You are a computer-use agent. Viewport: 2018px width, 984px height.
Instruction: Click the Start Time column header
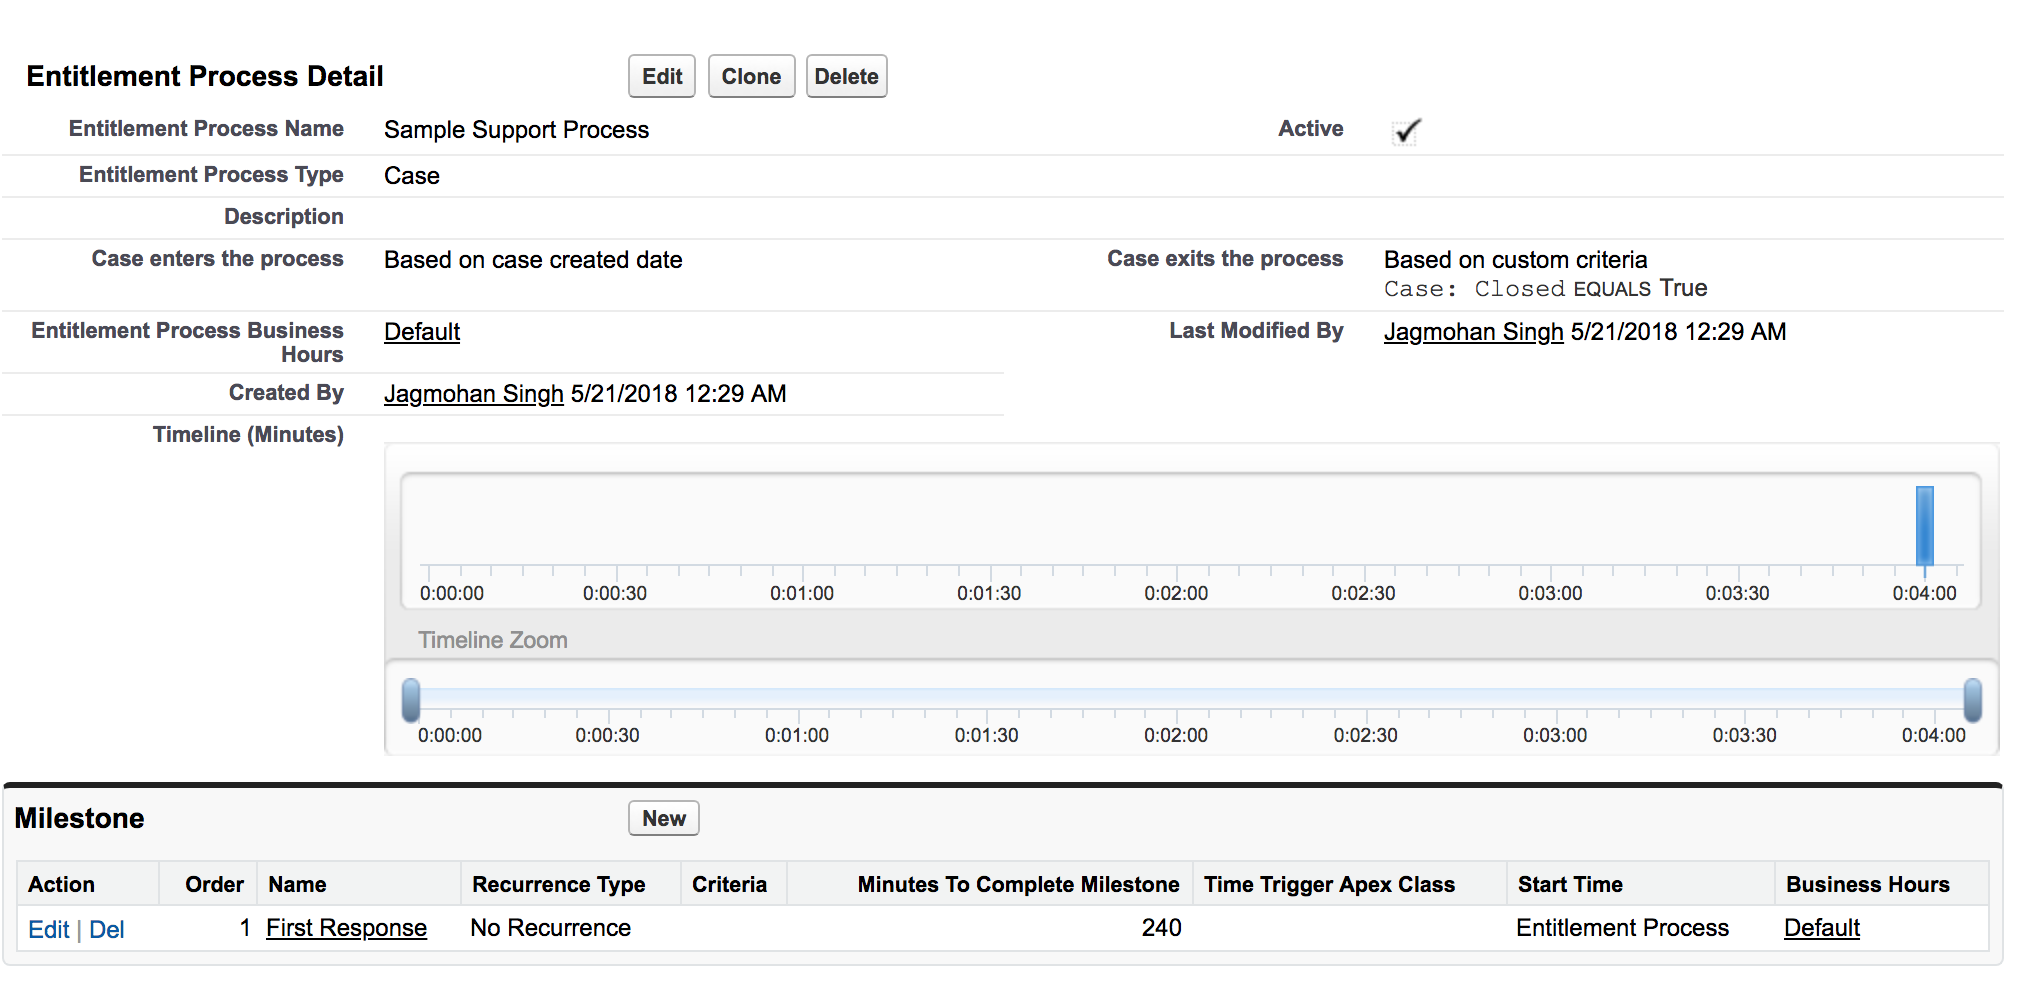pos(1569,885)
